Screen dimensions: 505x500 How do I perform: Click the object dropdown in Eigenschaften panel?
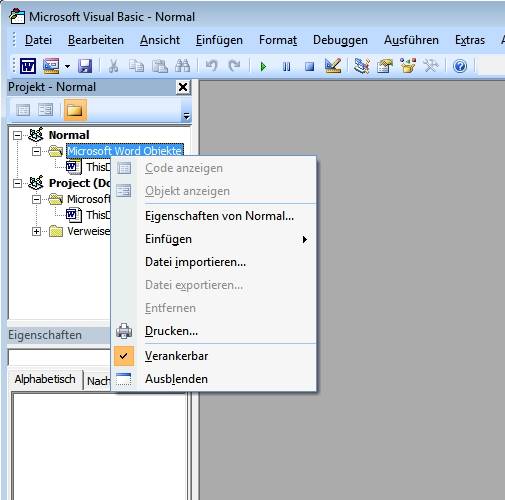(59, 357)
